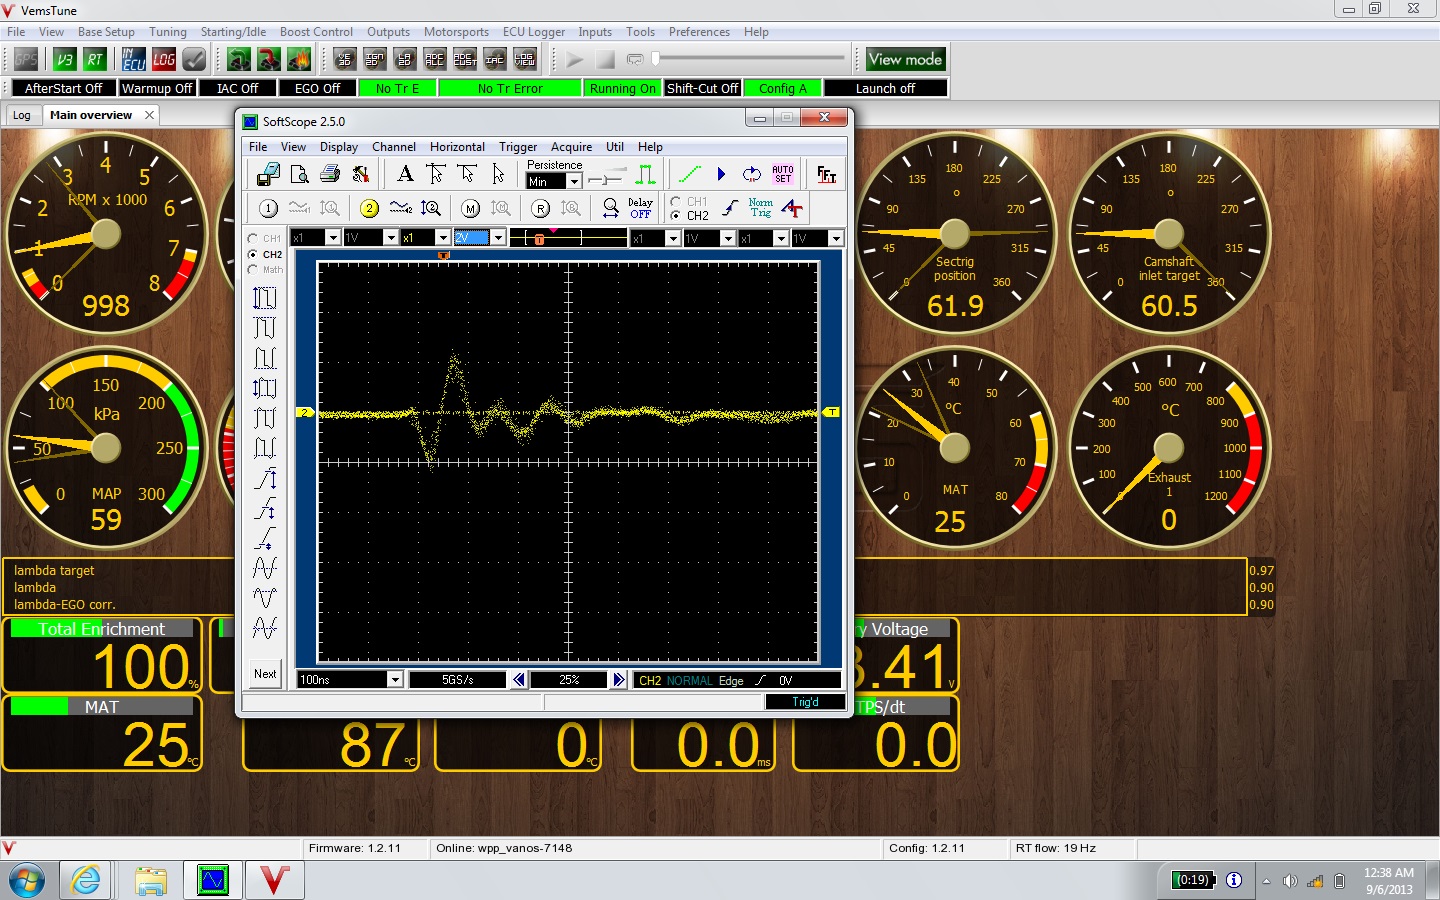
Task: Click the Norm Trig mode icon
Action: 761,208
